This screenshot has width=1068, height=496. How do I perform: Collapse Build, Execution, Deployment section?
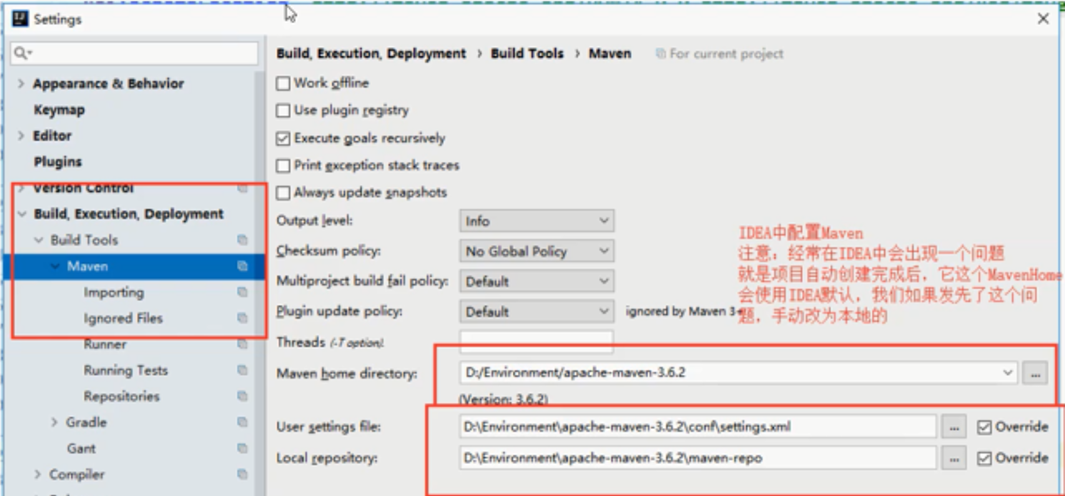(22, 214)
